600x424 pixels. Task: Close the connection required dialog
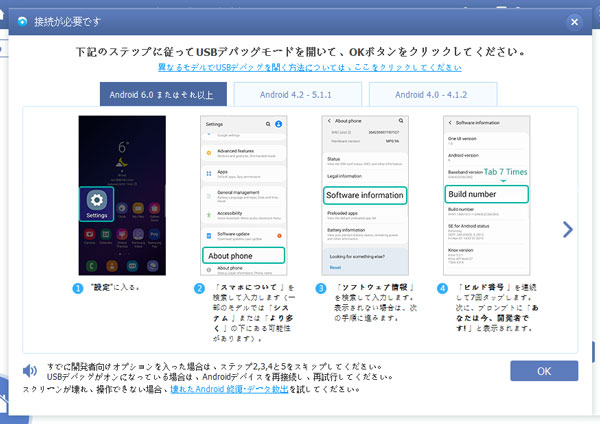[x=574, y=22]
